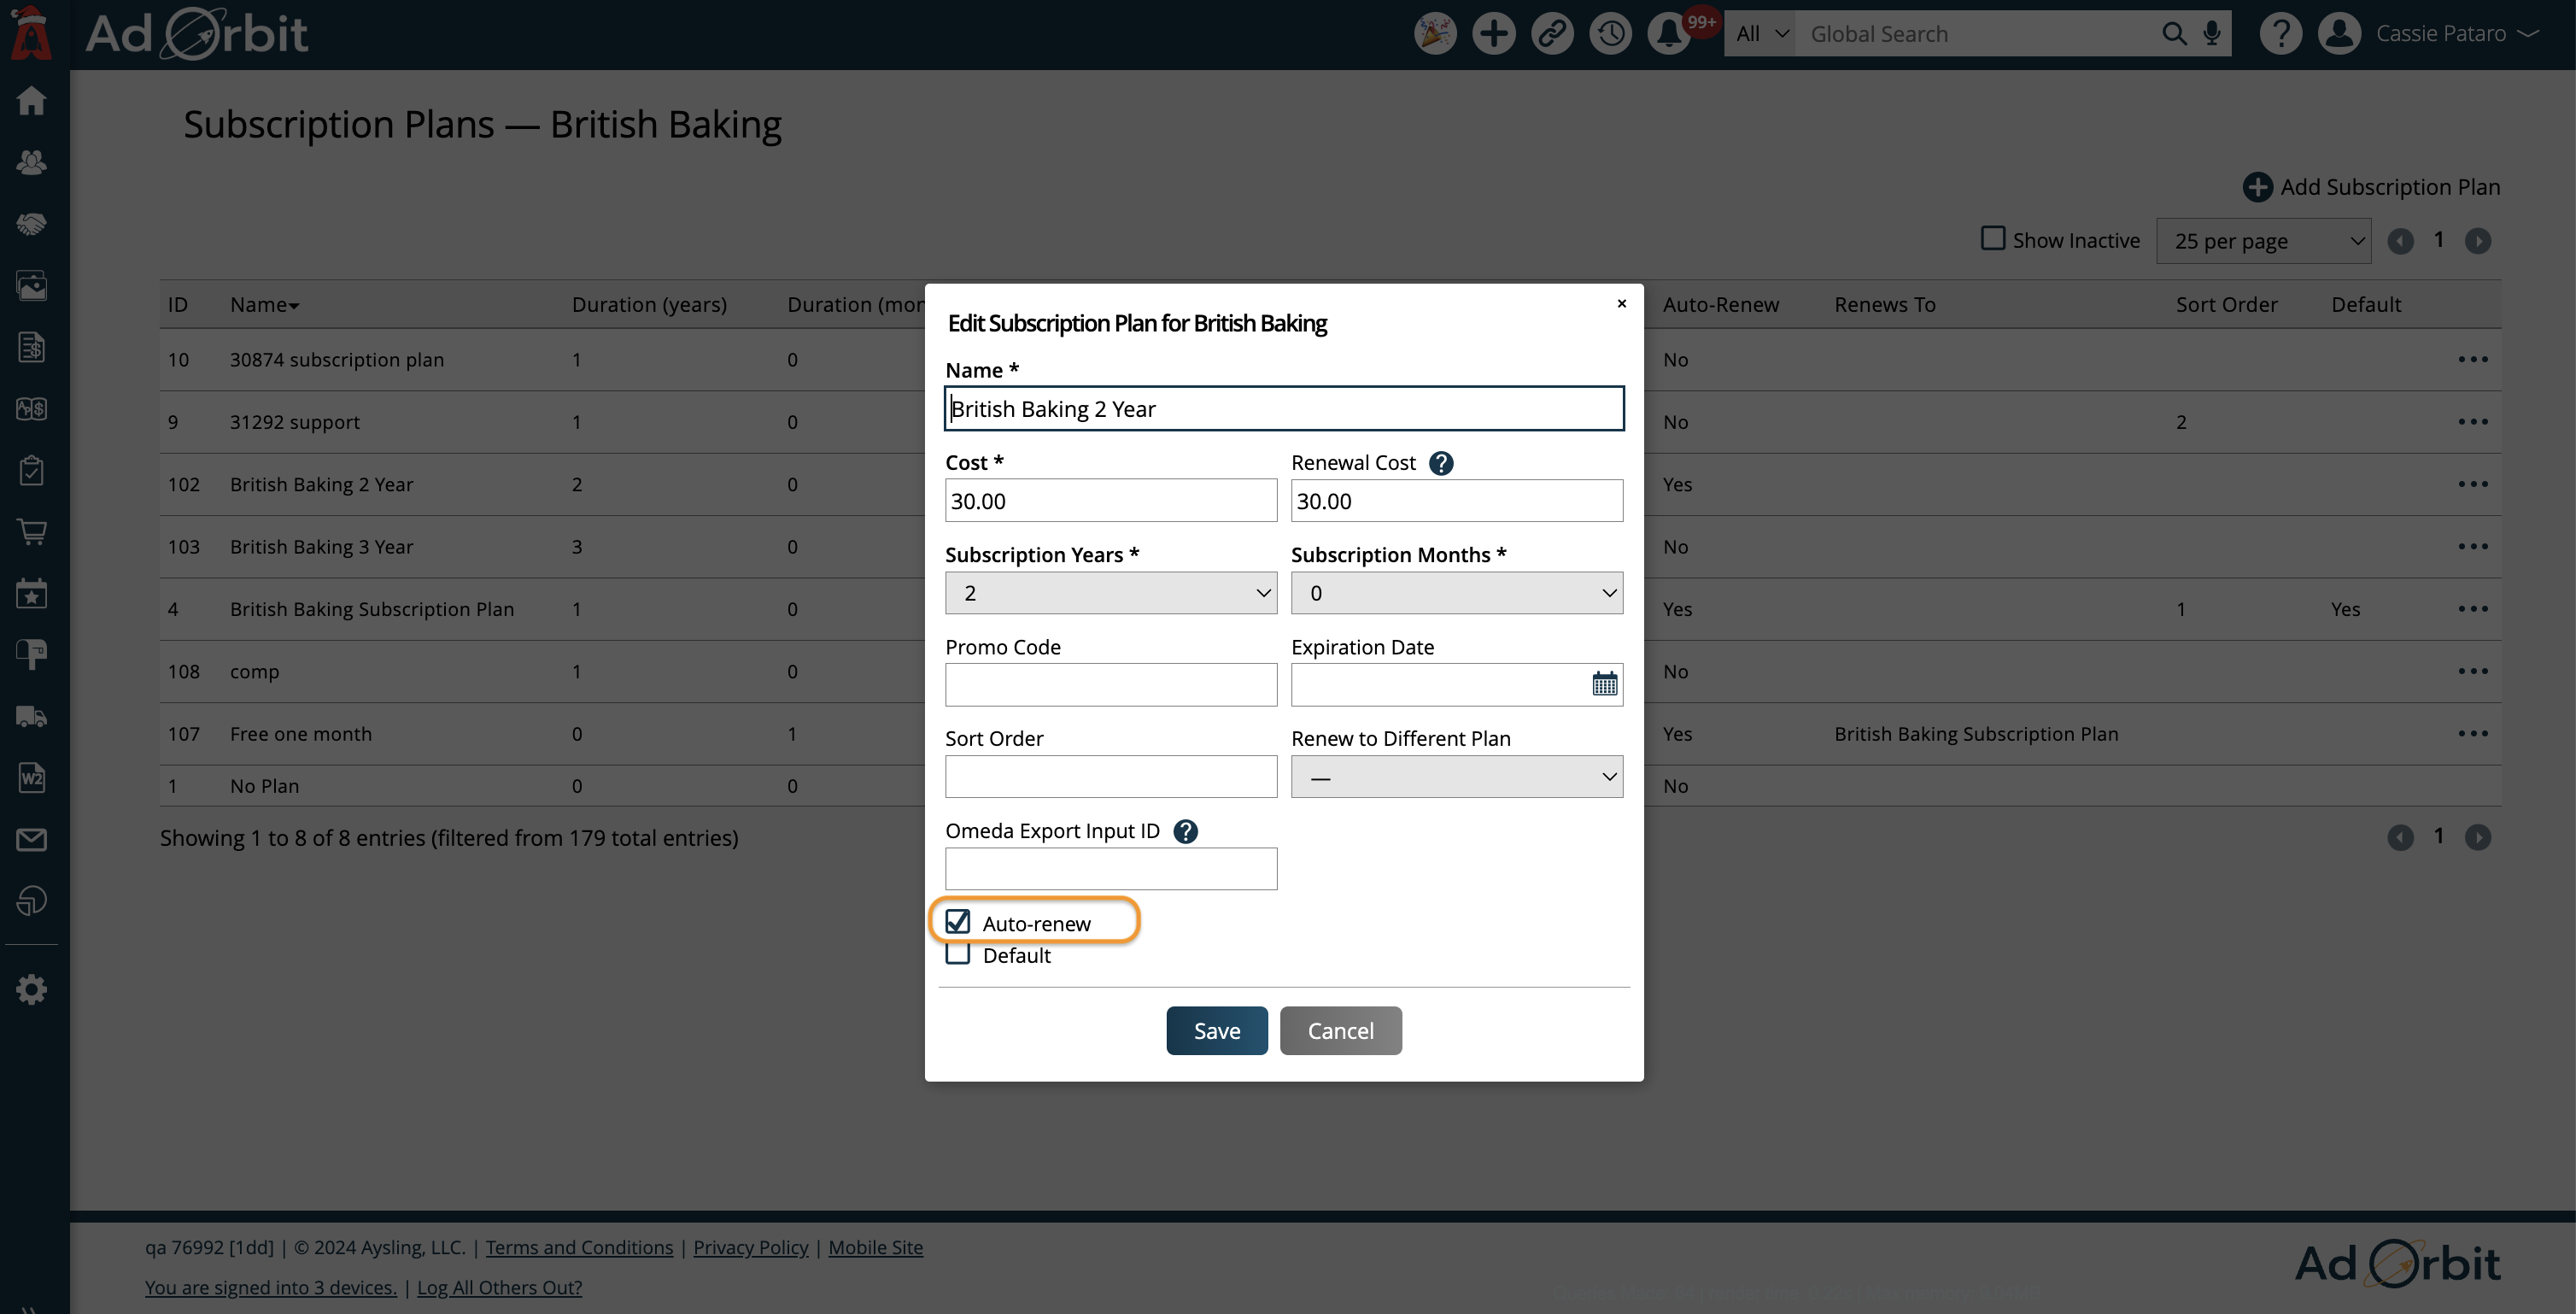This screenshot has height=1314, width=2576.
Task: Click the Save button
Action: 1216,1030
